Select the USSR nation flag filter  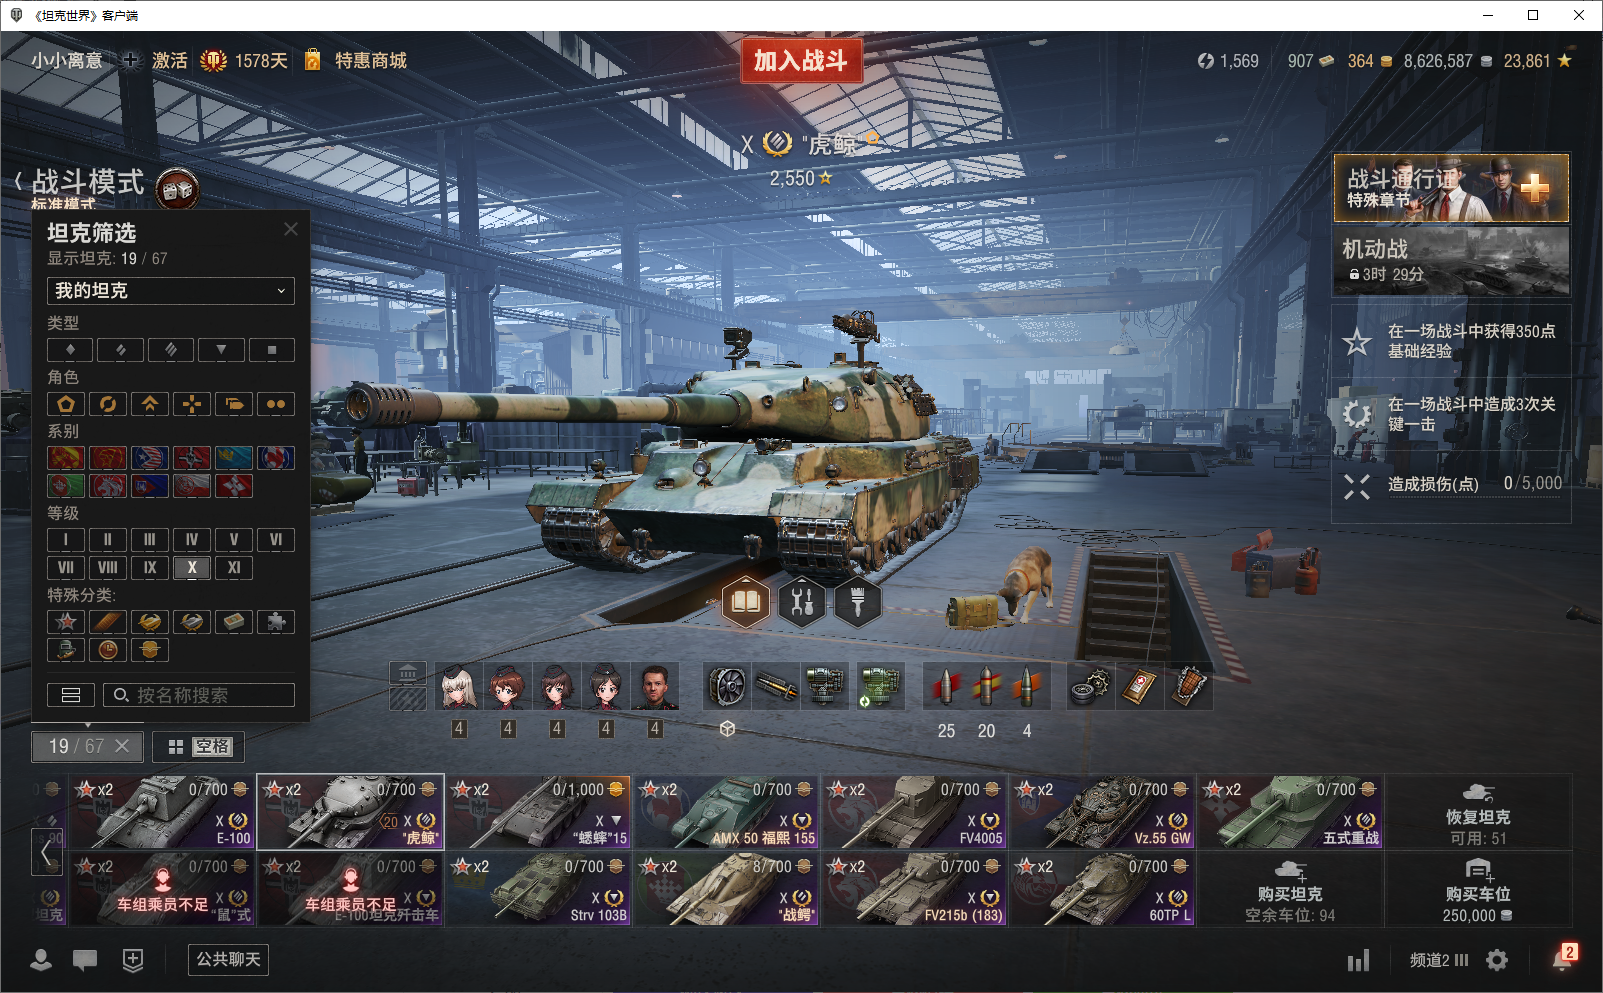click(x=66, y=458)
